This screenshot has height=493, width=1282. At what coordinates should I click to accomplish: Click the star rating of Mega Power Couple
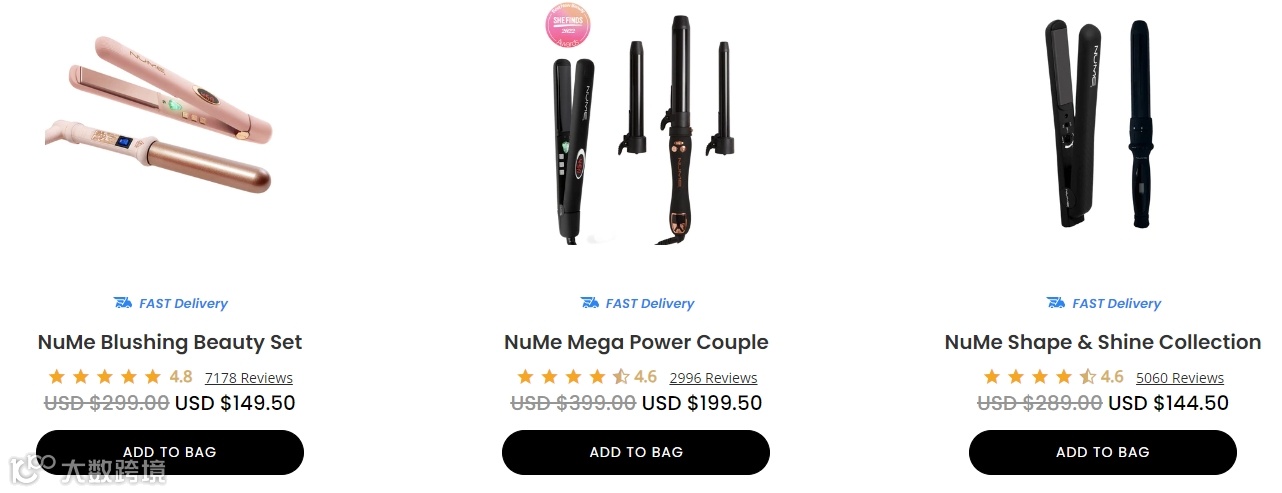click(x=572, y=377)
